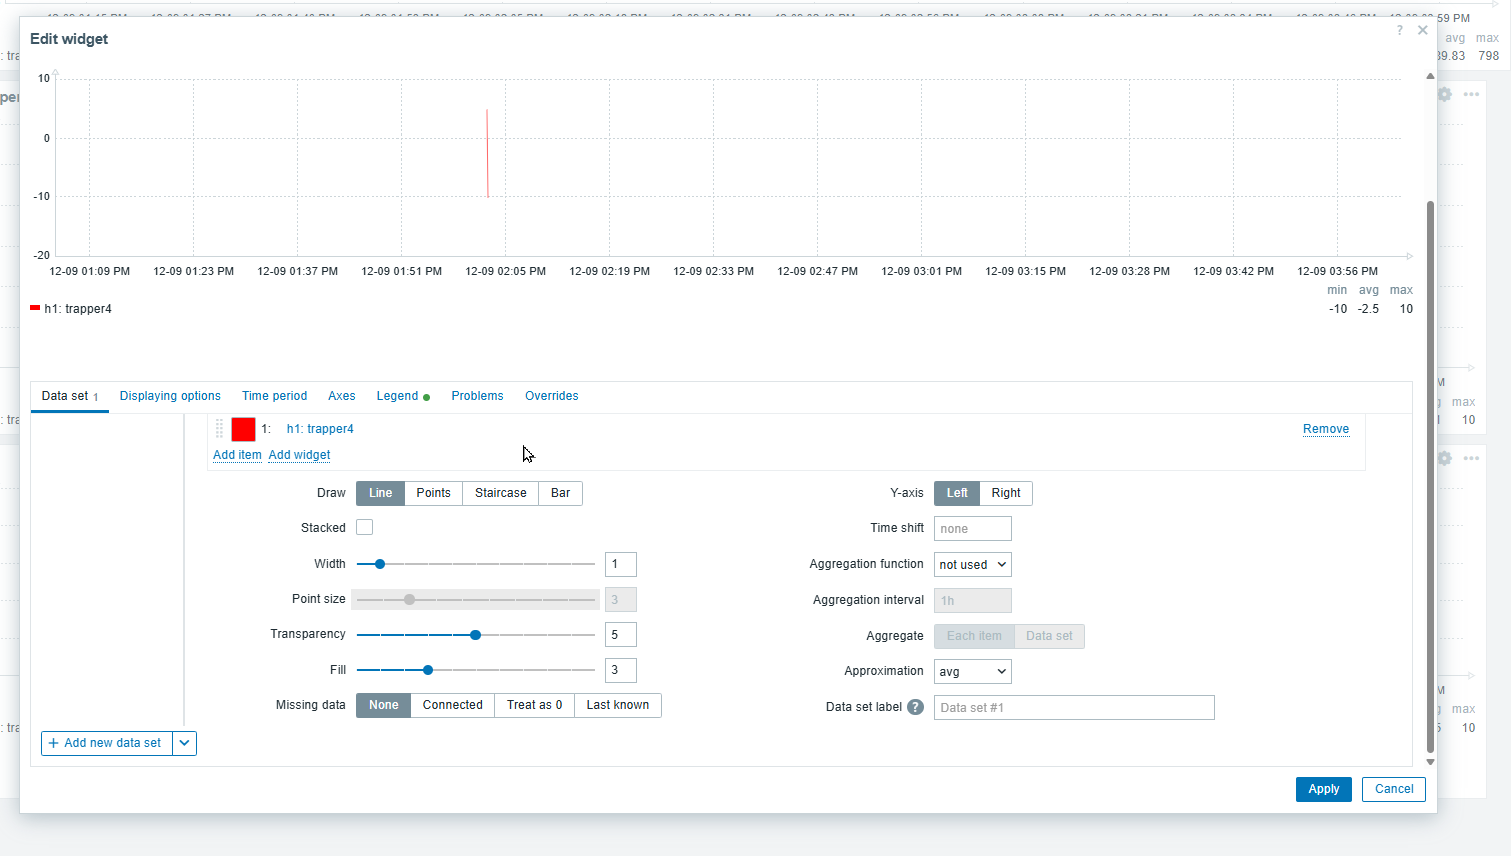The width and height of the screenshot is (1511, 856).
Task: Click the drag handle beside the trapper4 item
Action: 220,429
